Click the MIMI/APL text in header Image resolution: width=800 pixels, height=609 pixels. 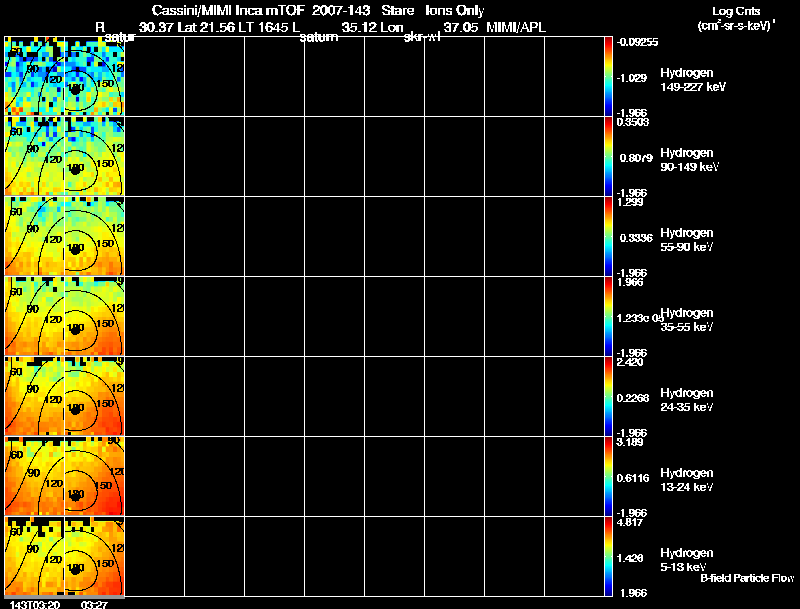516,27
